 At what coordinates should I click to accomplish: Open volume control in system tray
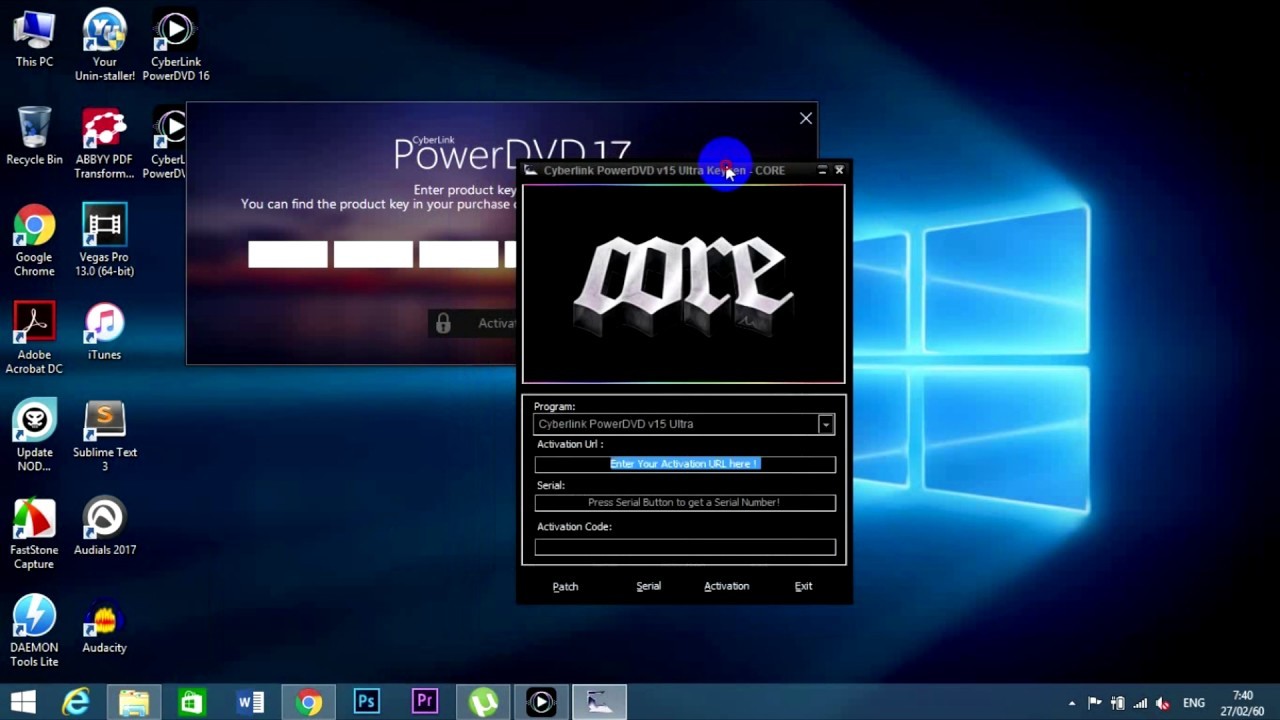point(1162,703)
